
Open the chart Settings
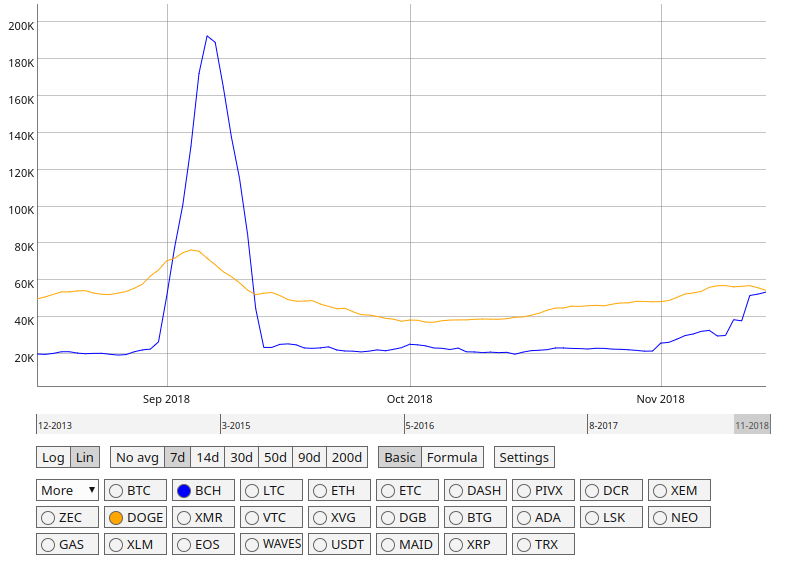coord(524,457)
